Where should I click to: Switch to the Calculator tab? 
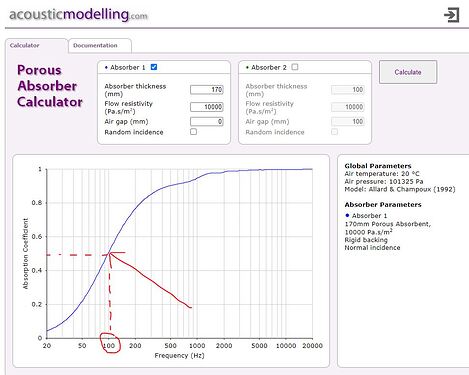click(24, 45)
